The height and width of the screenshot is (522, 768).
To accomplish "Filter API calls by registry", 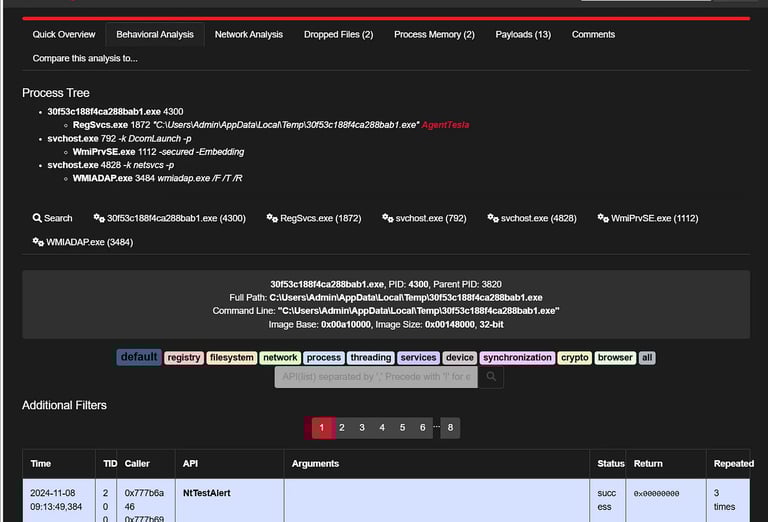I will 184,358.
